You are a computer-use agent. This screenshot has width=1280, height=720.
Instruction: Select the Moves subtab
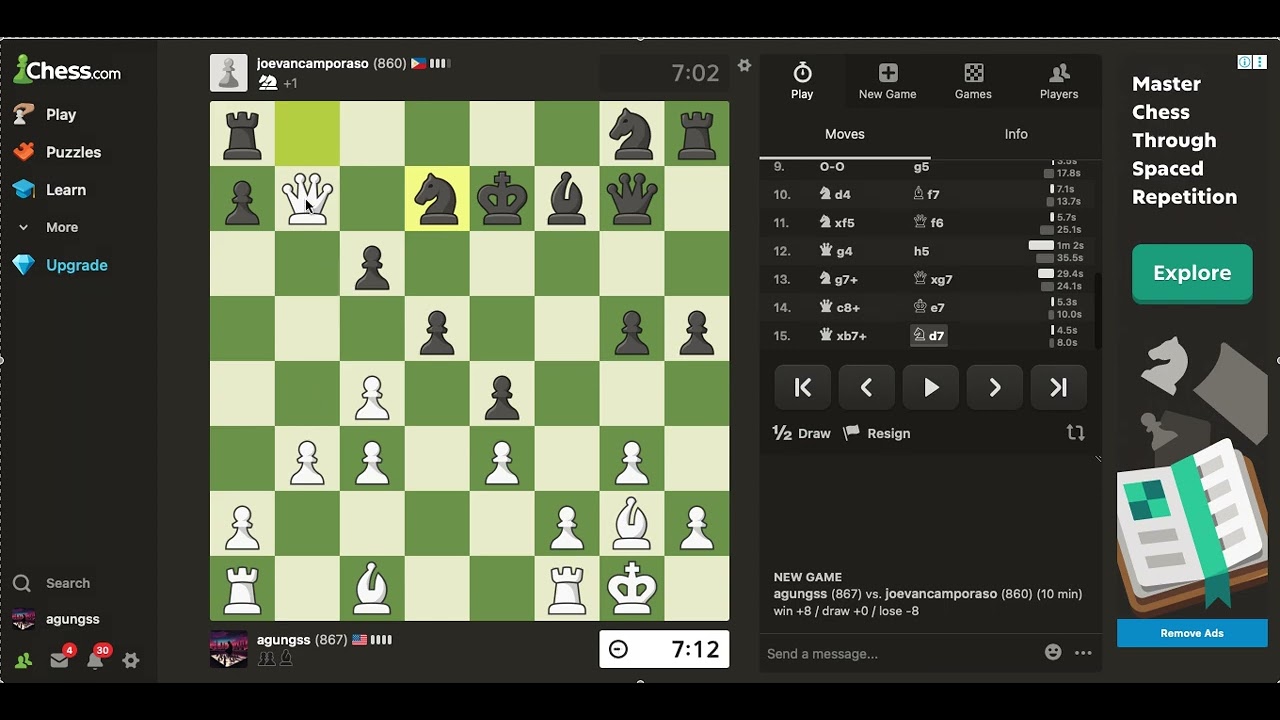tap(845, 134)
